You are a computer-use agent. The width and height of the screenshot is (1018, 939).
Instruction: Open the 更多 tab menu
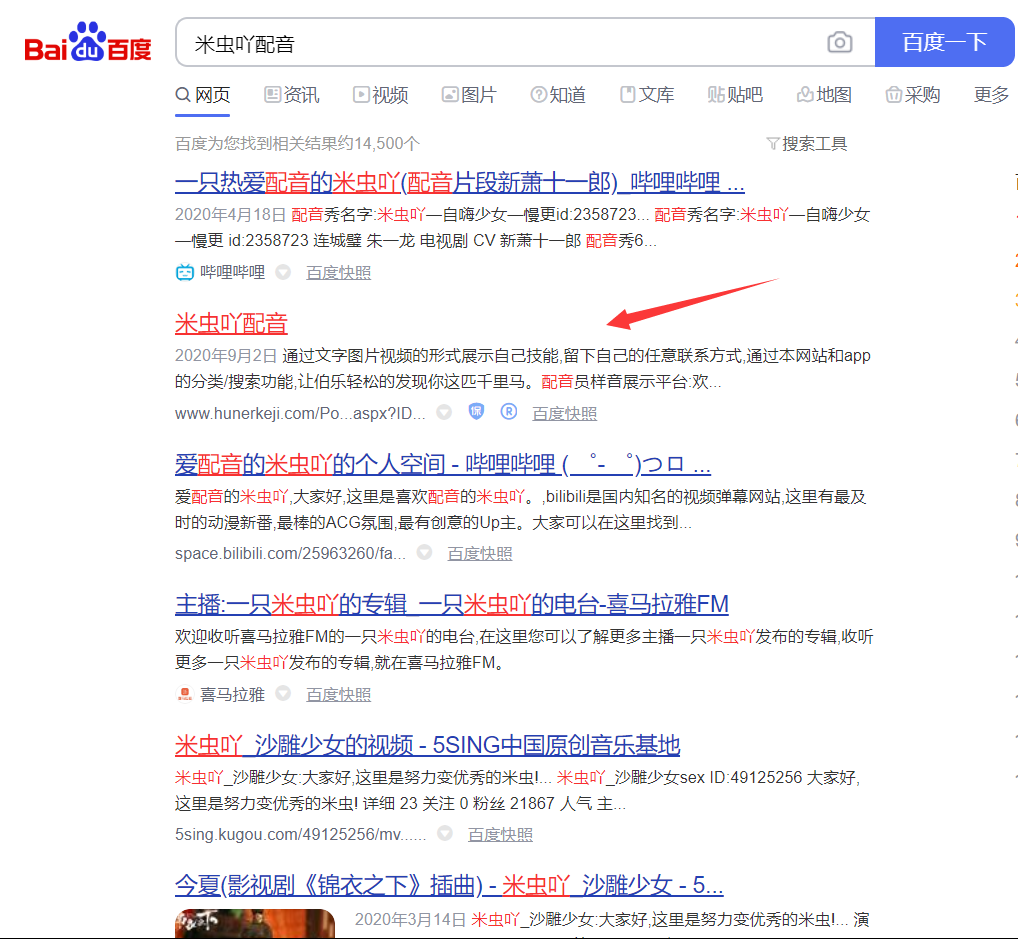(x=991, y=95)
